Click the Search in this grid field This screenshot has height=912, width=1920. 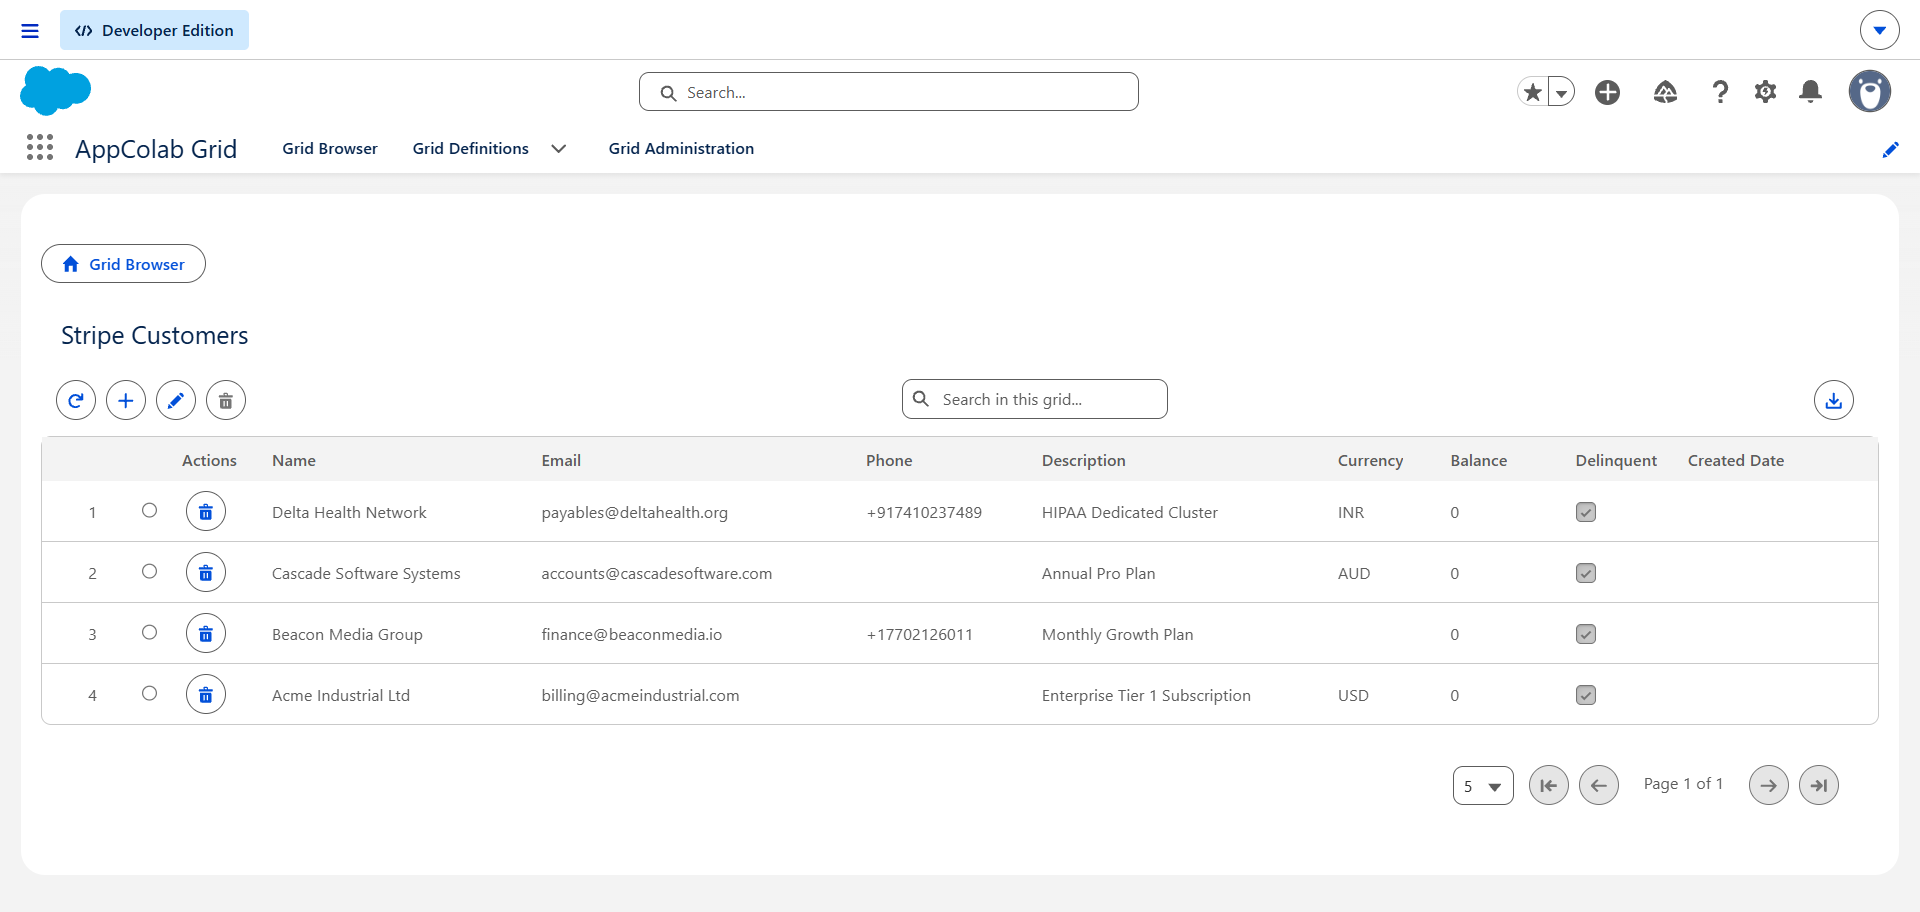tap(1035, 399)
